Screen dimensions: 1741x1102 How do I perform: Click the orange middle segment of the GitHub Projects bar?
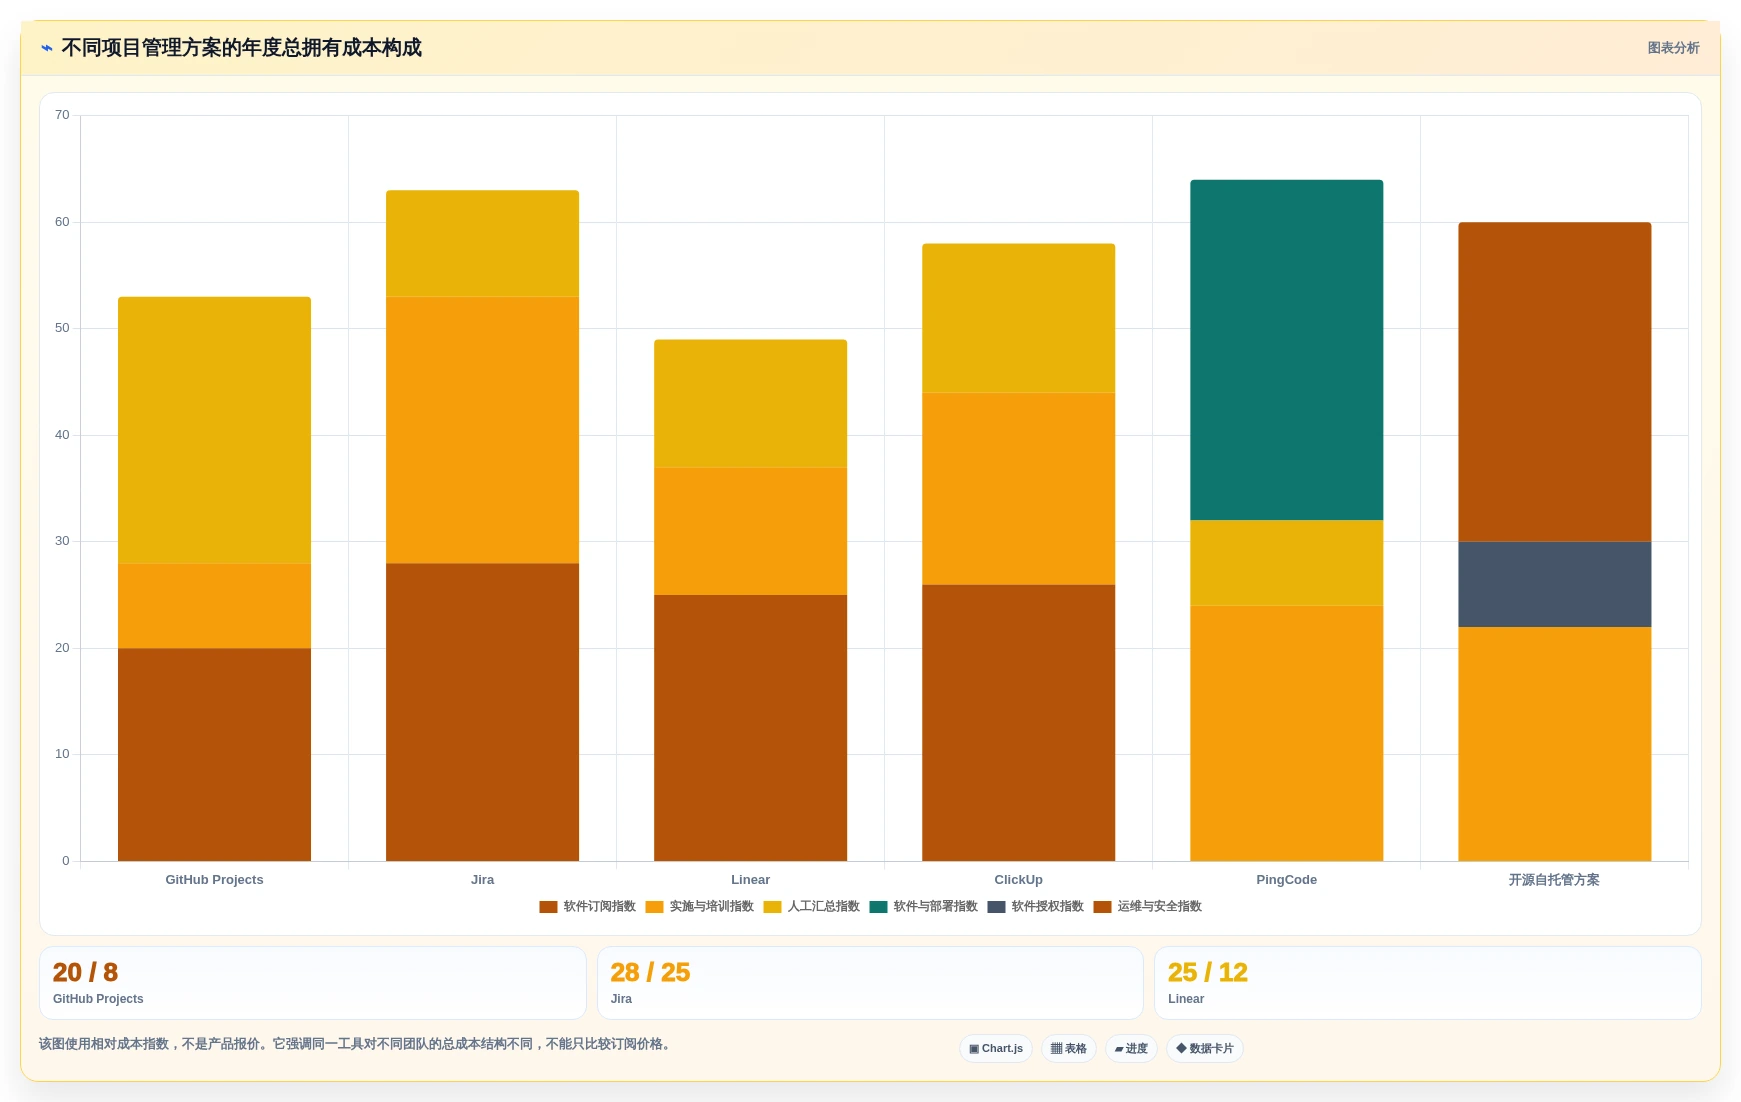coord(214,605)
